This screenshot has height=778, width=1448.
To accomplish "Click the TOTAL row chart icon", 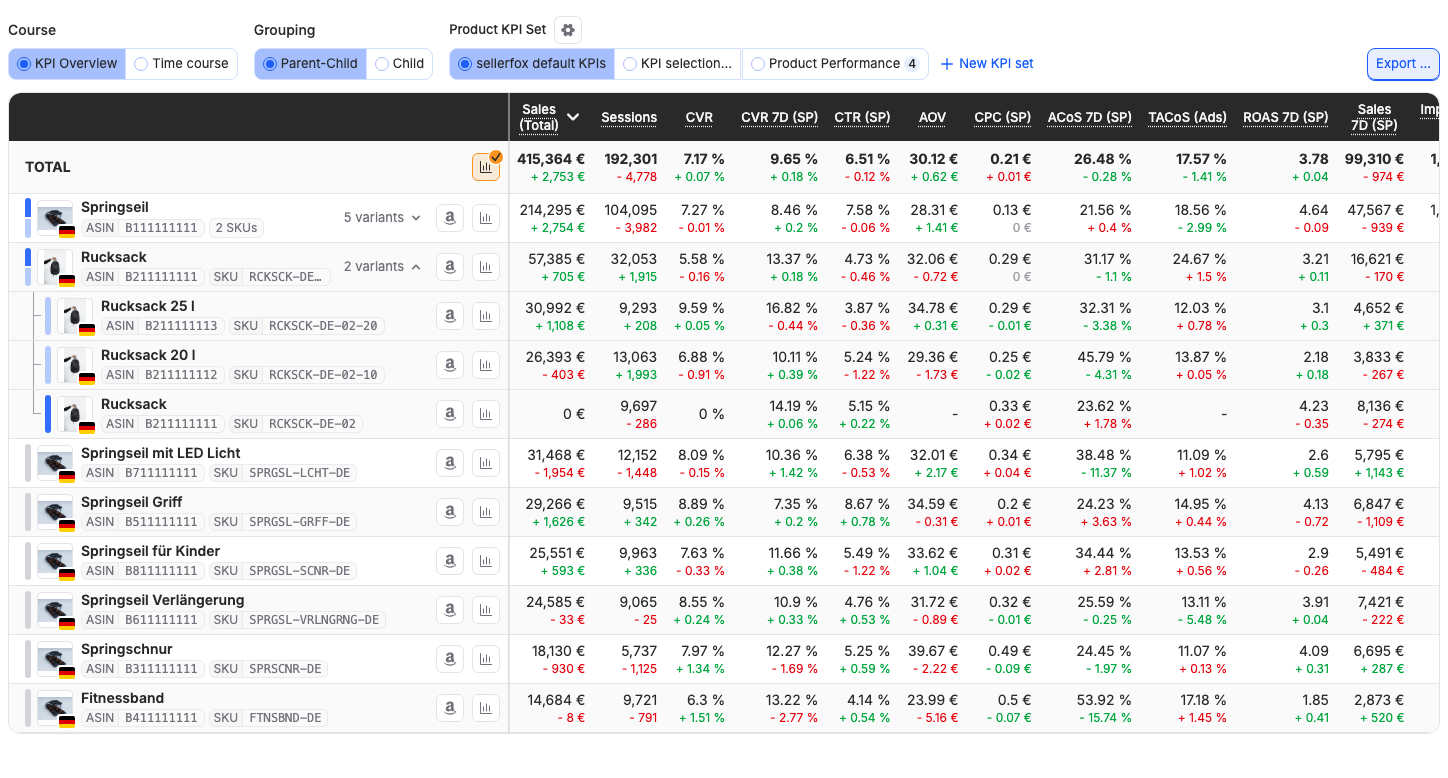I will click(x=486, y=167).
